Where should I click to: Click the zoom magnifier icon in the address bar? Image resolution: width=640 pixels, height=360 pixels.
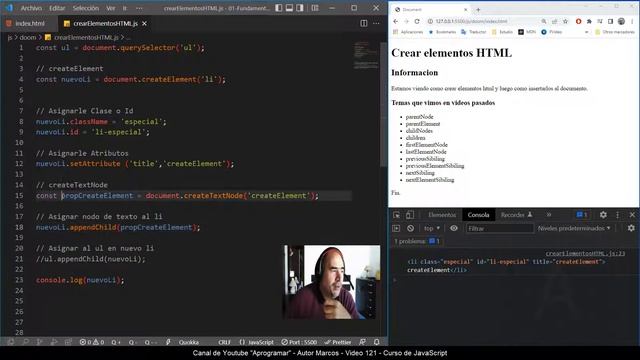pos(544,21)
